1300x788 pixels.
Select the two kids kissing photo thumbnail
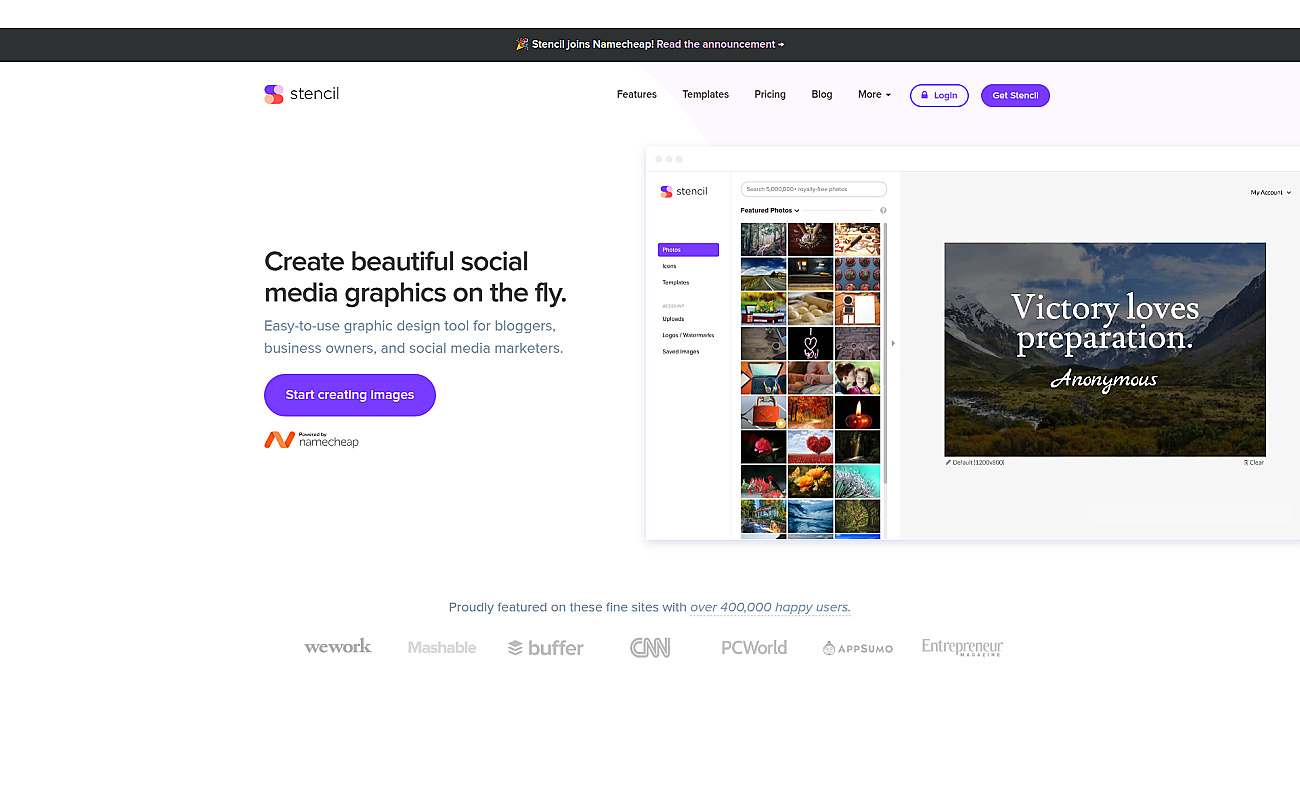[857, 378]
